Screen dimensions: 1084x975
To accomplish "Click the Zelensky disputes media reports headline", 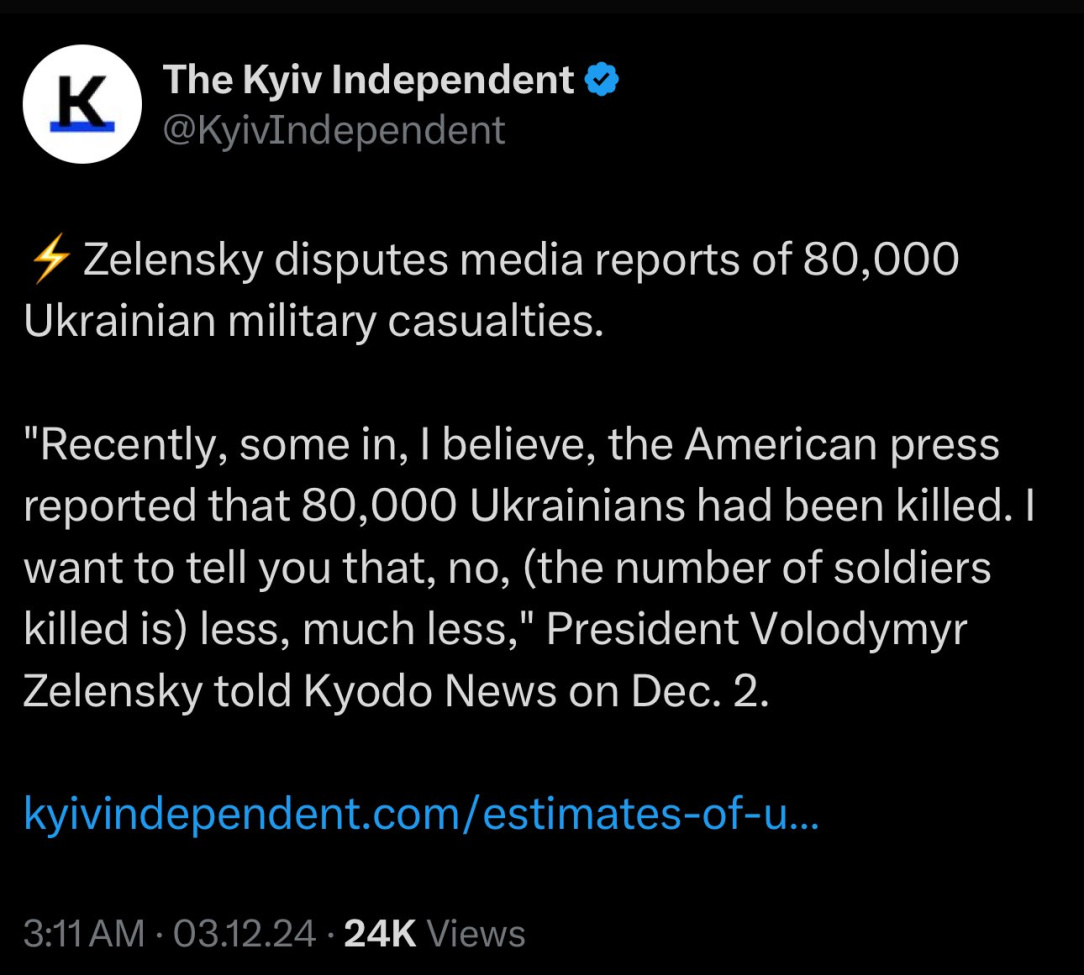I will click(x=521, y=260).
